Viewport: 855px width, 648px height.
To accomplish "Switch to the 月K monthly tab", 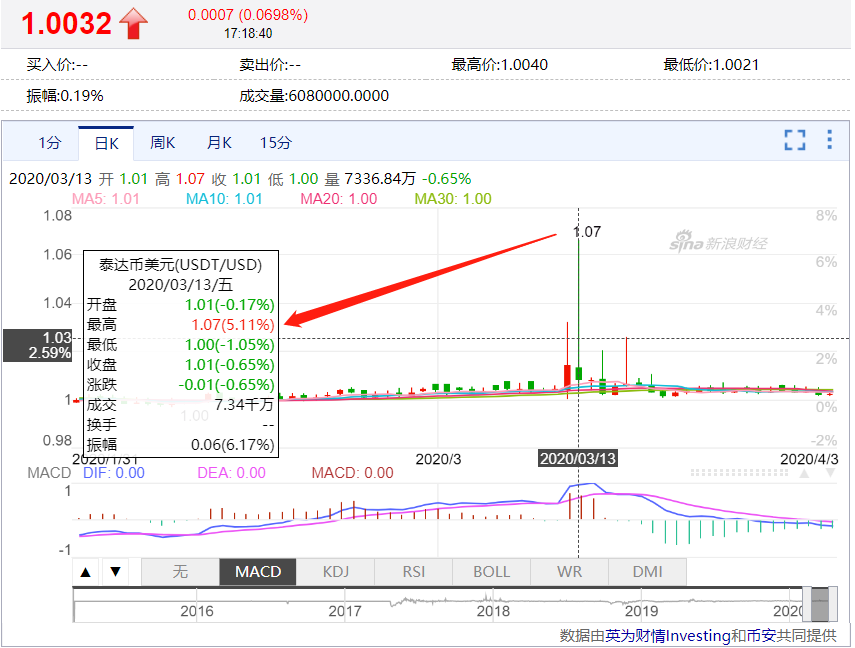I will pos(218,143).
